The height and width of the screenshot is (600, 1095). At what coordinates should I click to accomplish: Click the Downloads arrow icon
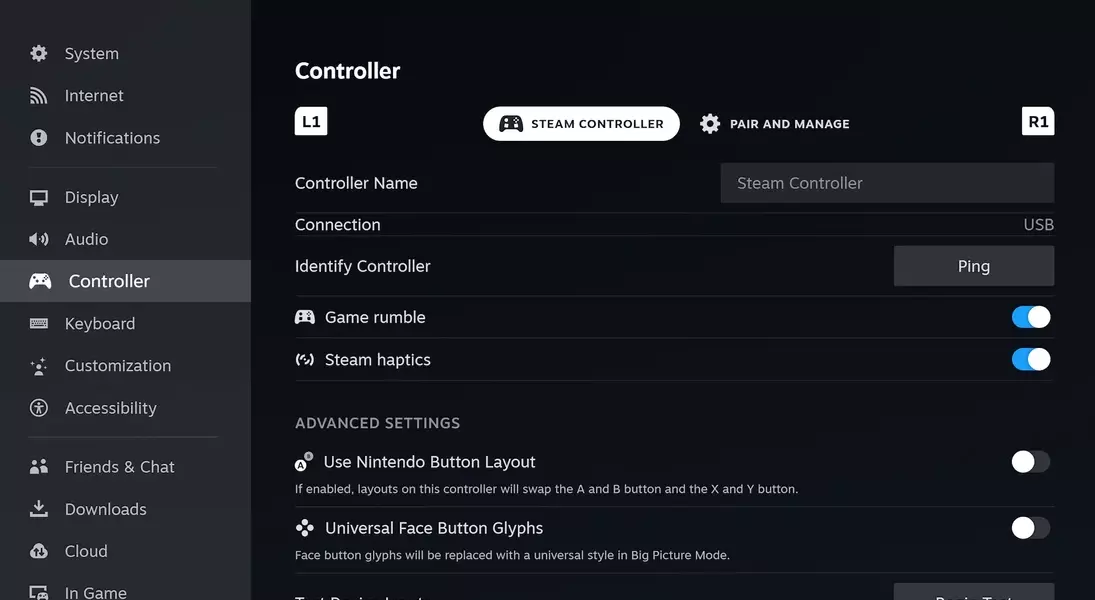click(x=39, y=509)
